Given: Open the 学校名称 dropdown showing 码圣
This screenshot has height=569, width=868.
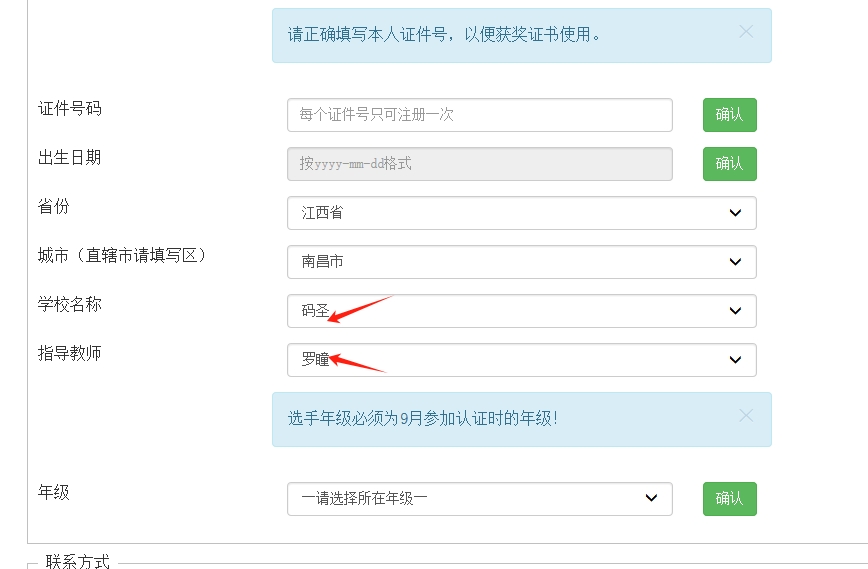Looking at the screenshot, I should click(x=521, y=311).
